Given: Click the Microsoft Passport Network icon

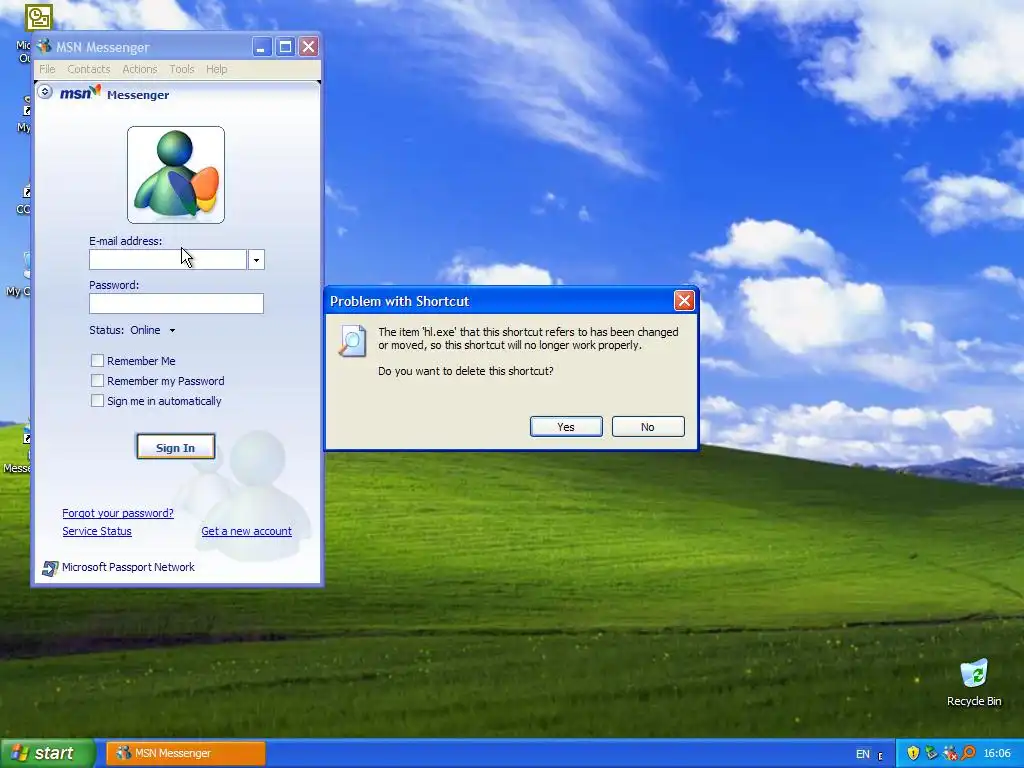Looking at the screenshot, I should pyautogui.click(x=50, y=568).
